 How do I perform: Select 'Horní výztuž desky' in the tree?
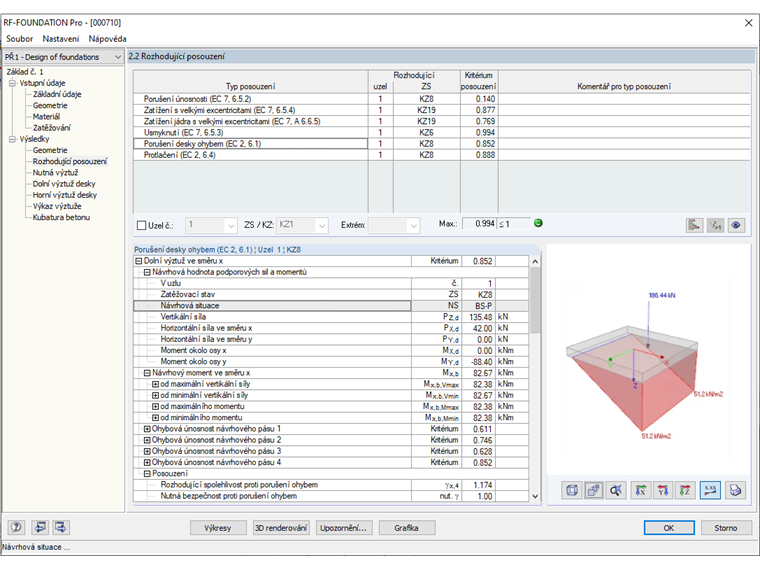pyautogui.click(x=64, y=195)
